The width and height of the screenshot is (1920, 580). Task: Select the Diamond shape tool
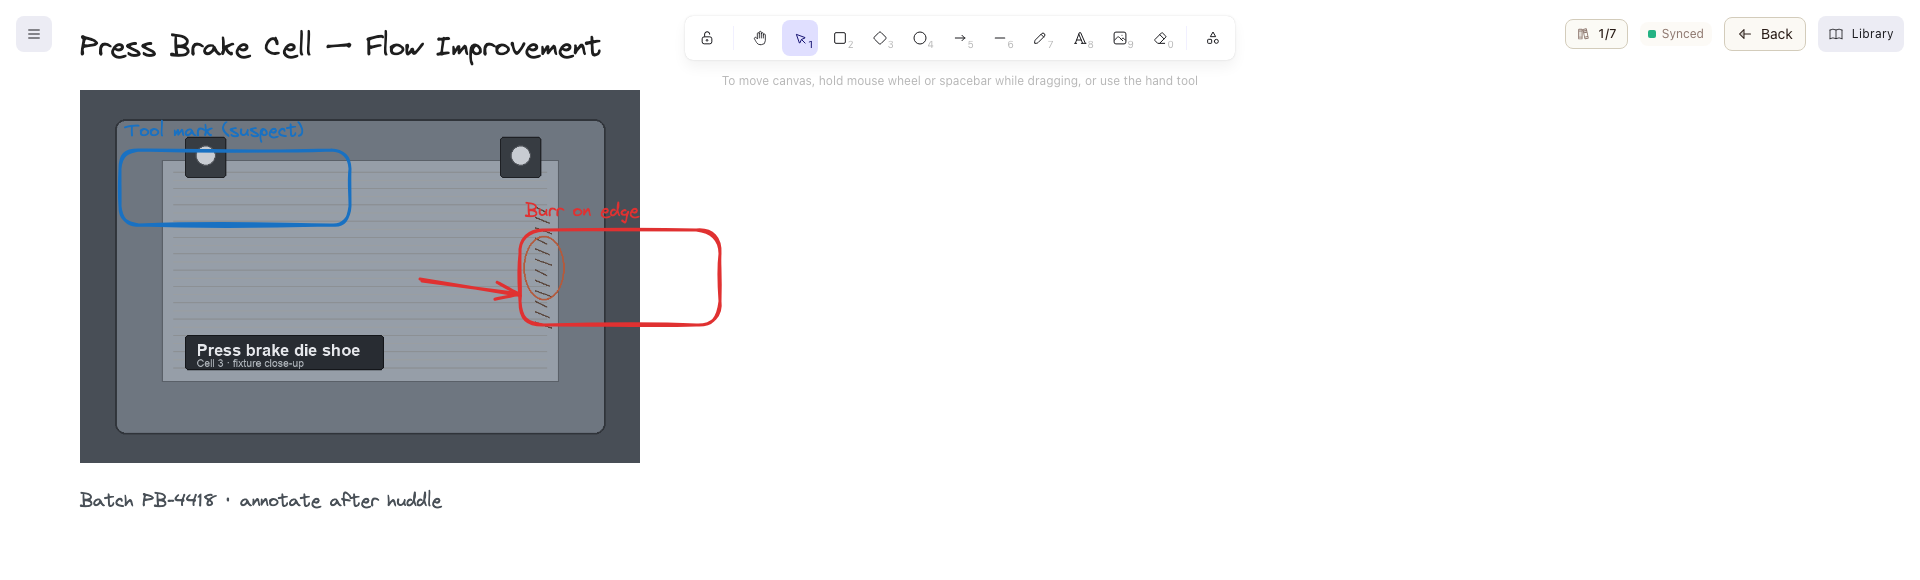click(880, 38)
